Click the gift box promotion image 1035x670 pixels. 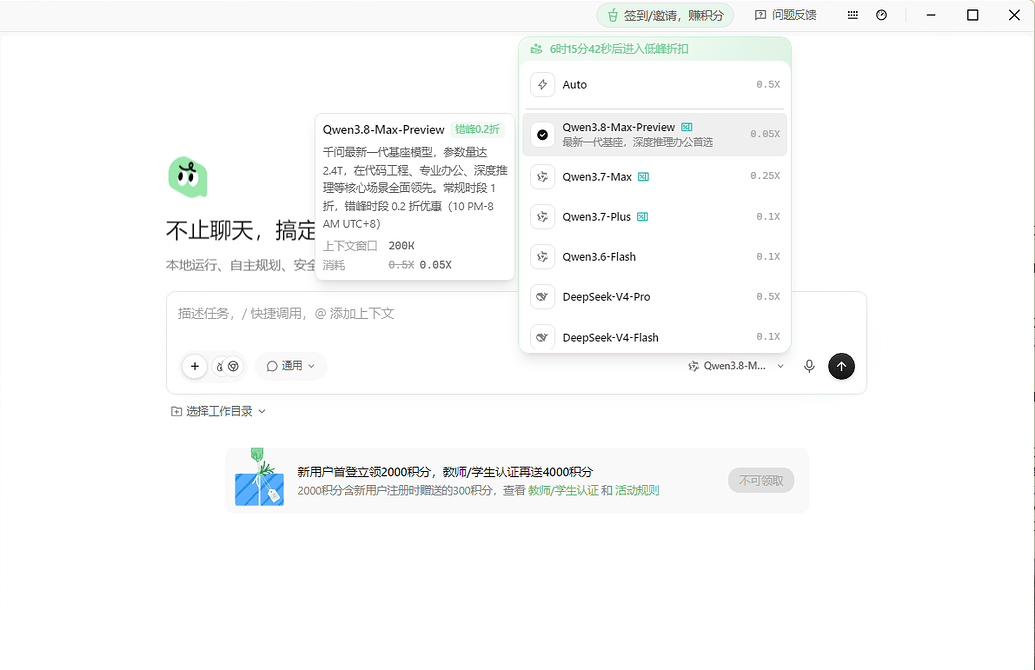point(259,478)
